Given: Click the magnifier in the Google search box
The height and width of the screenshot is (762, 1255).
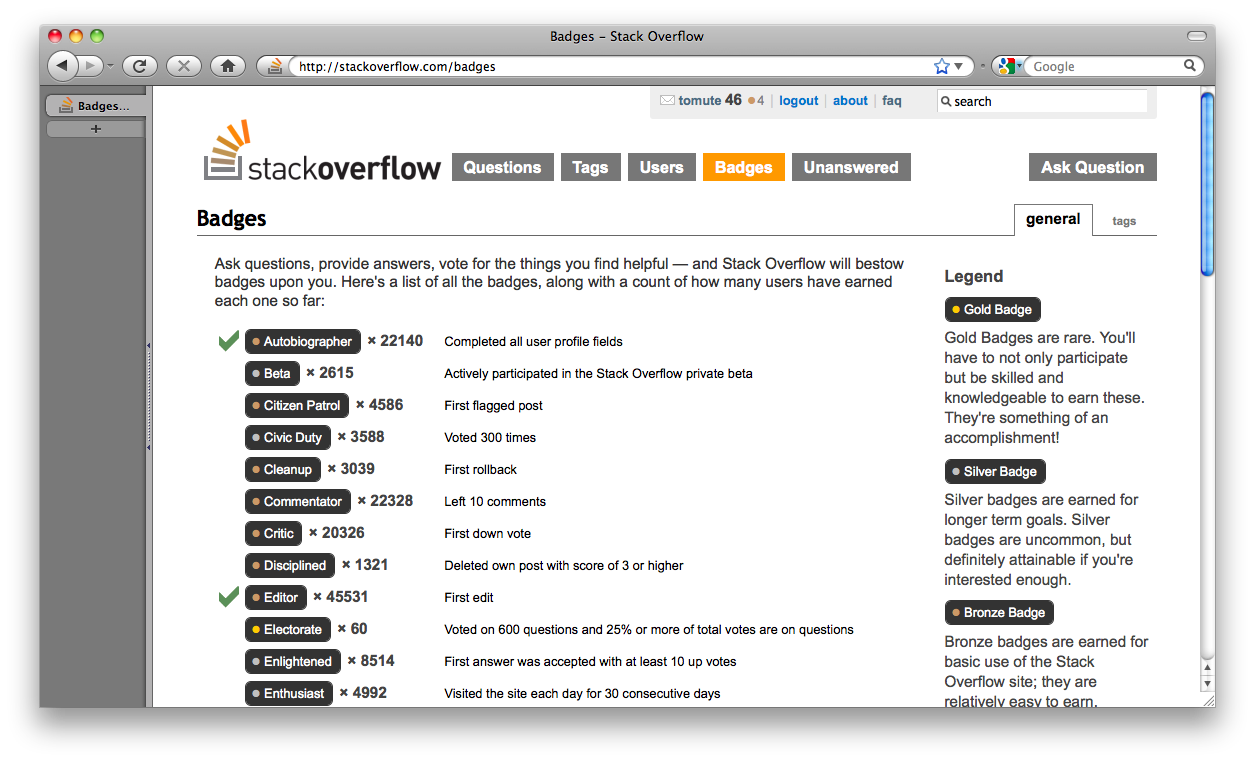Looking at the screenshot, I should (x=1190, y=66).
